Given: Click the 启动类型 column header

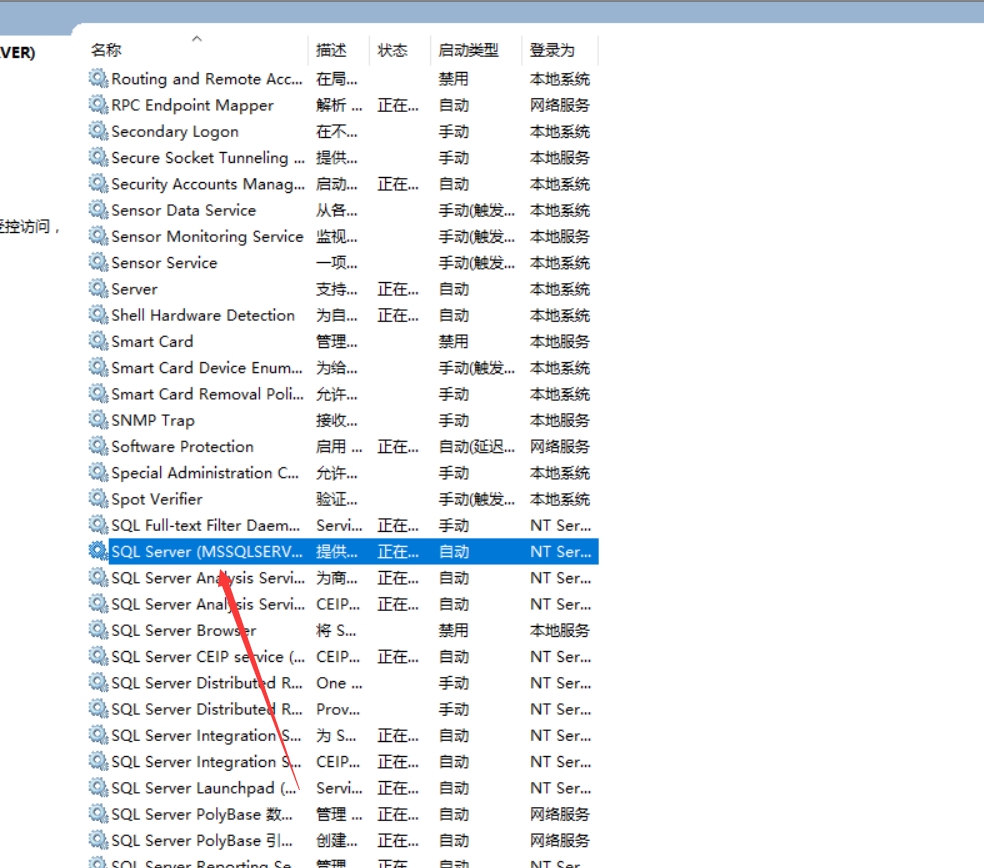Looking at the screenshot, I should [468, 50].
